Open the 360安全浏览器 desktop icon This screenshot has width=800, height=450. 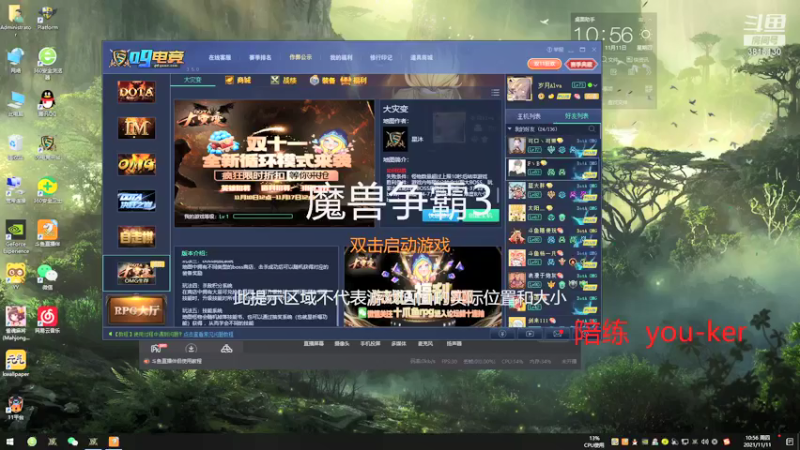click(47, 63)
